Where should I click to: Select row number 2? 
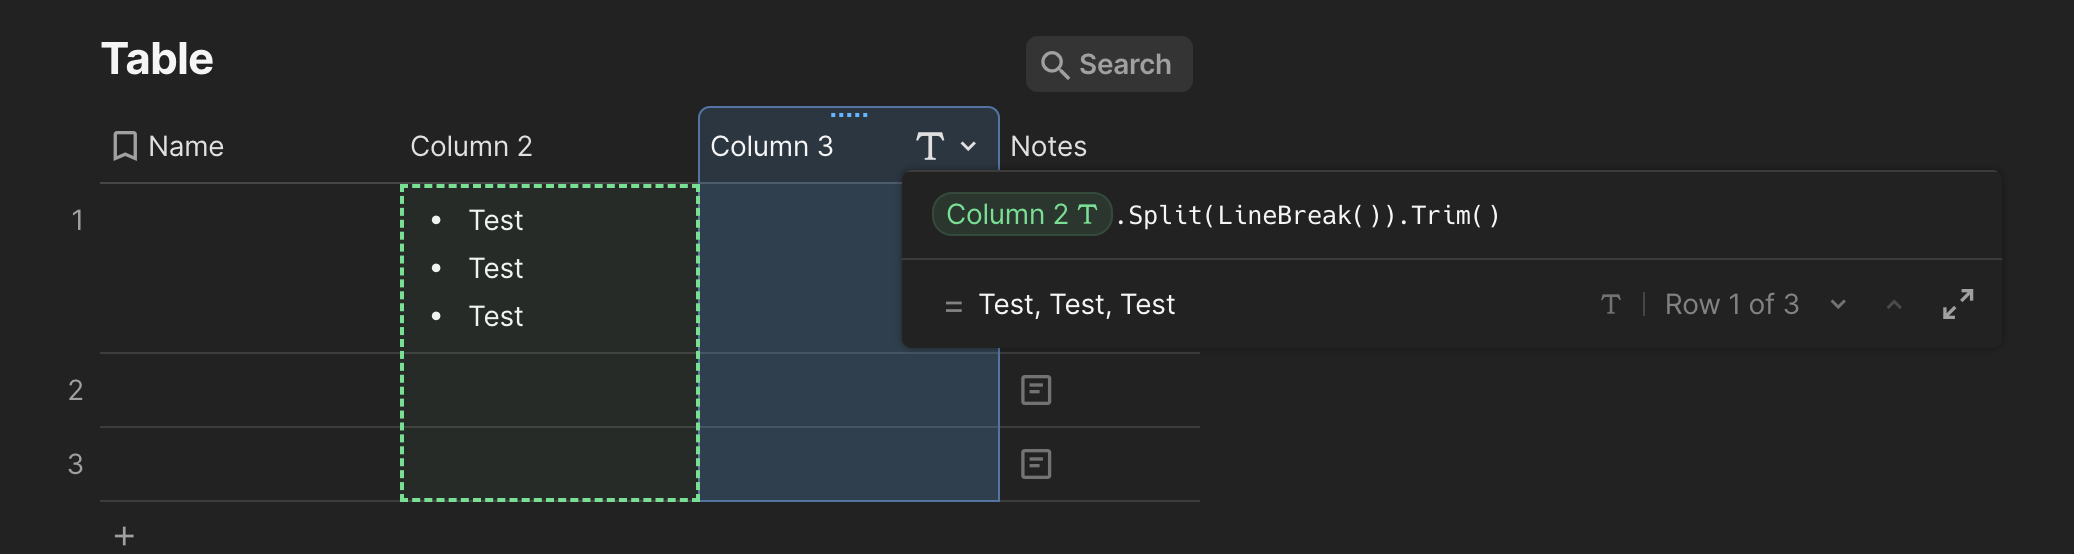tap(76, 390)
